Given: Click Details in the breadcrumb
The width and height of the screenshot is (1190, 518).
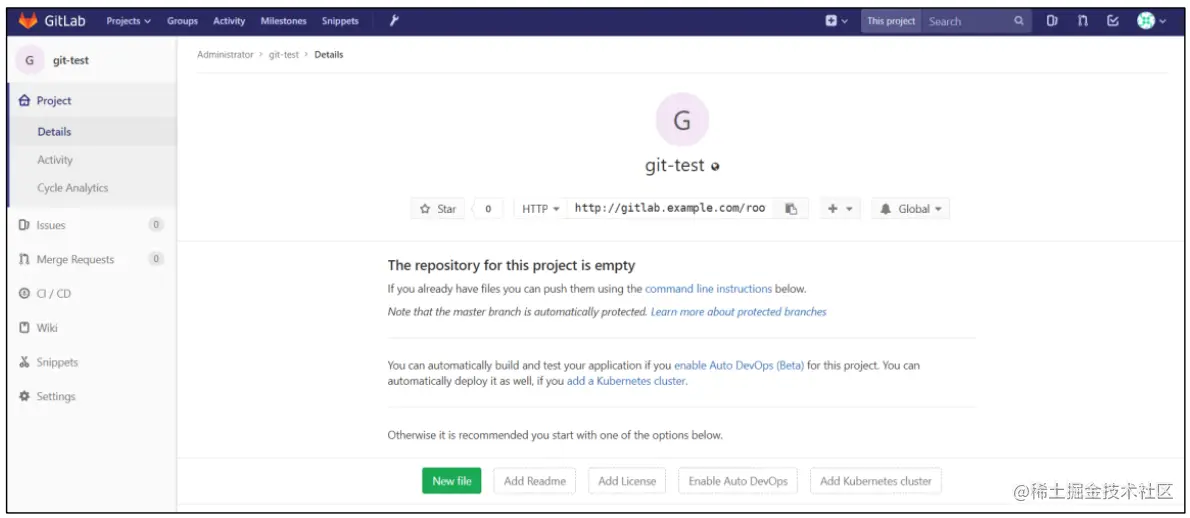Looking at the screenshot, I should [329, 55].
